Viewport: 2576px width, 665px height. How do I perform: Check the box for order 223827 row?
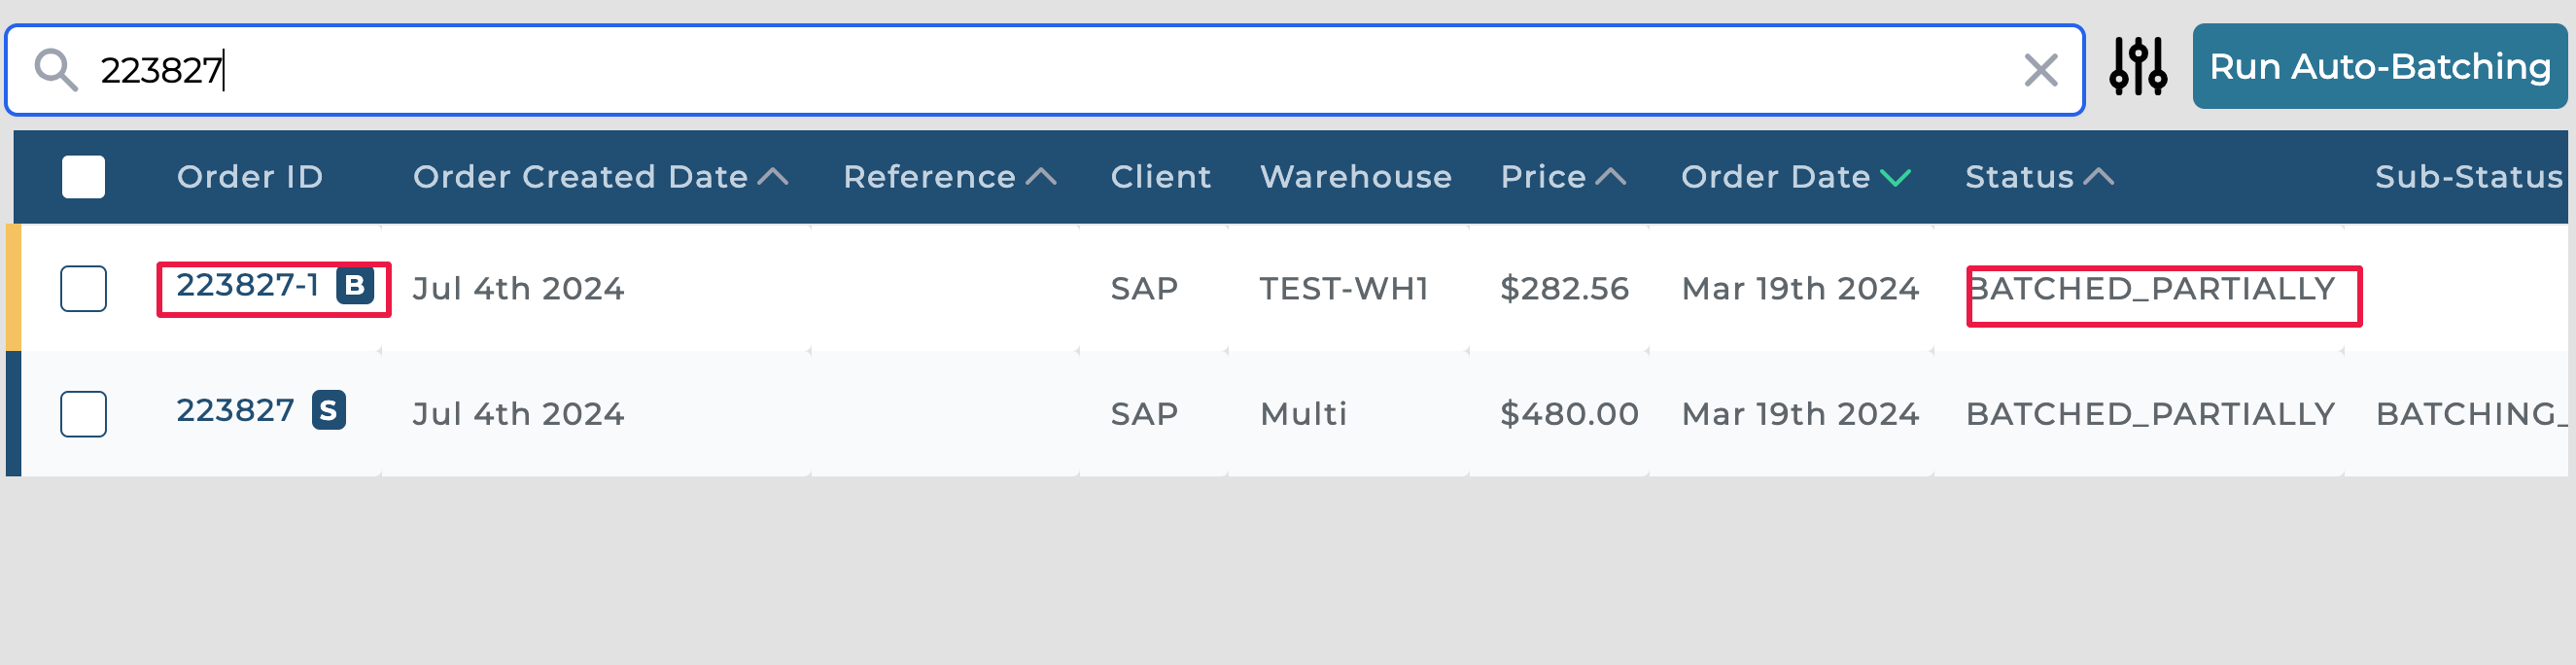[x=83, y=414]
